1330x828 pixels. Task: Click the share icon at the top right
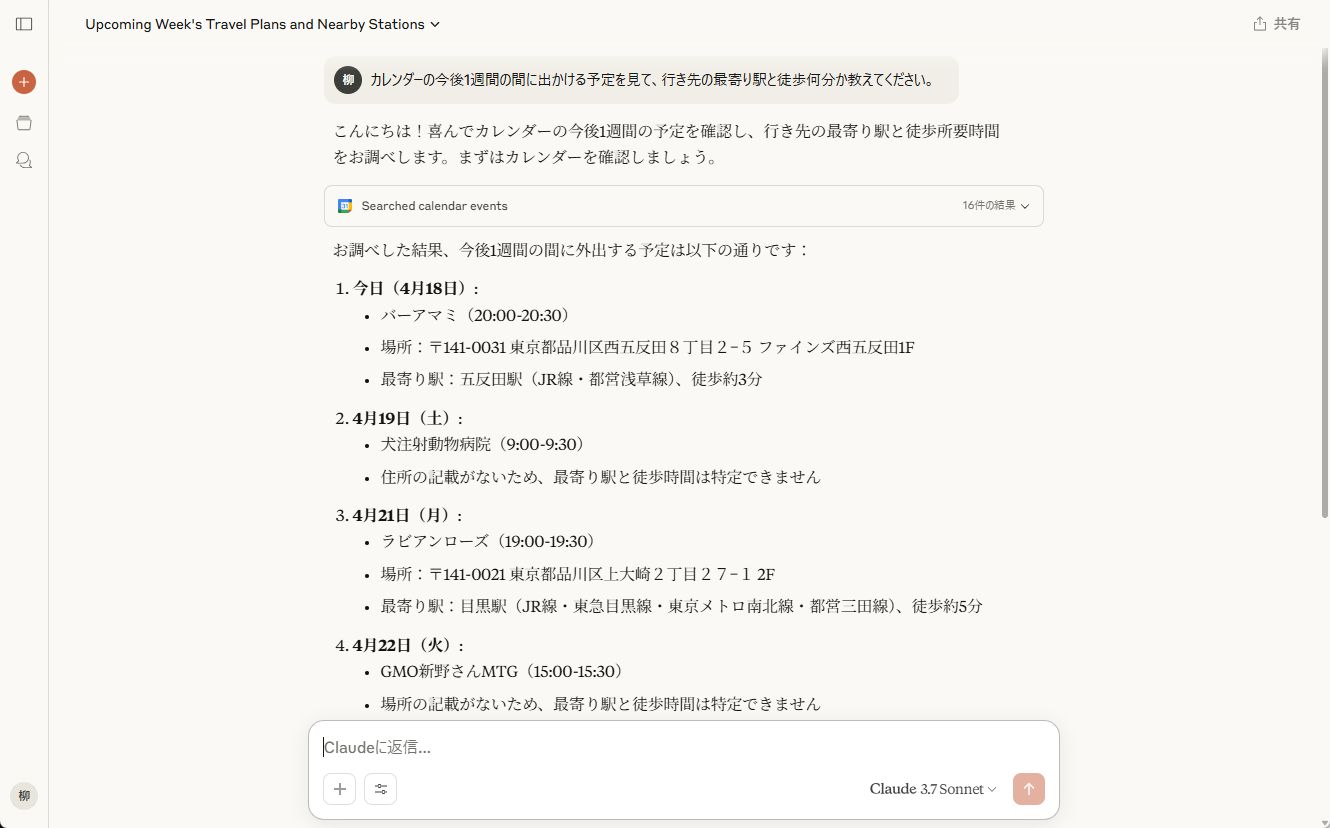click(x=1260, y=24)
